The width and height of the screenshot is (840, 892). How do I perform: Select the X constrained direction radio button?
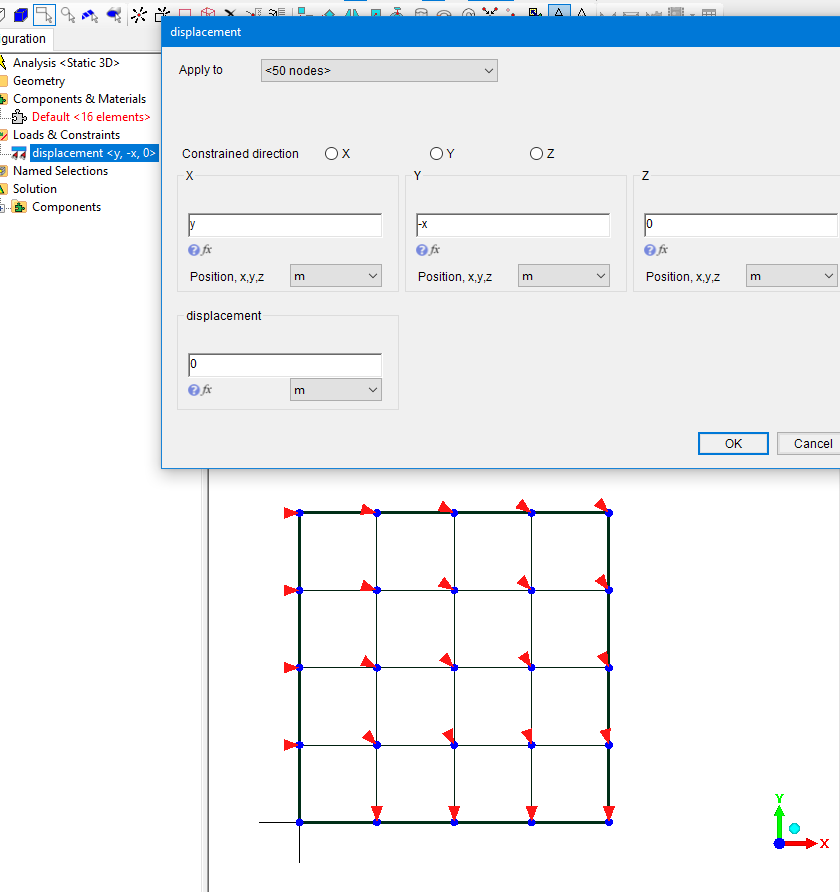(331, 154)
